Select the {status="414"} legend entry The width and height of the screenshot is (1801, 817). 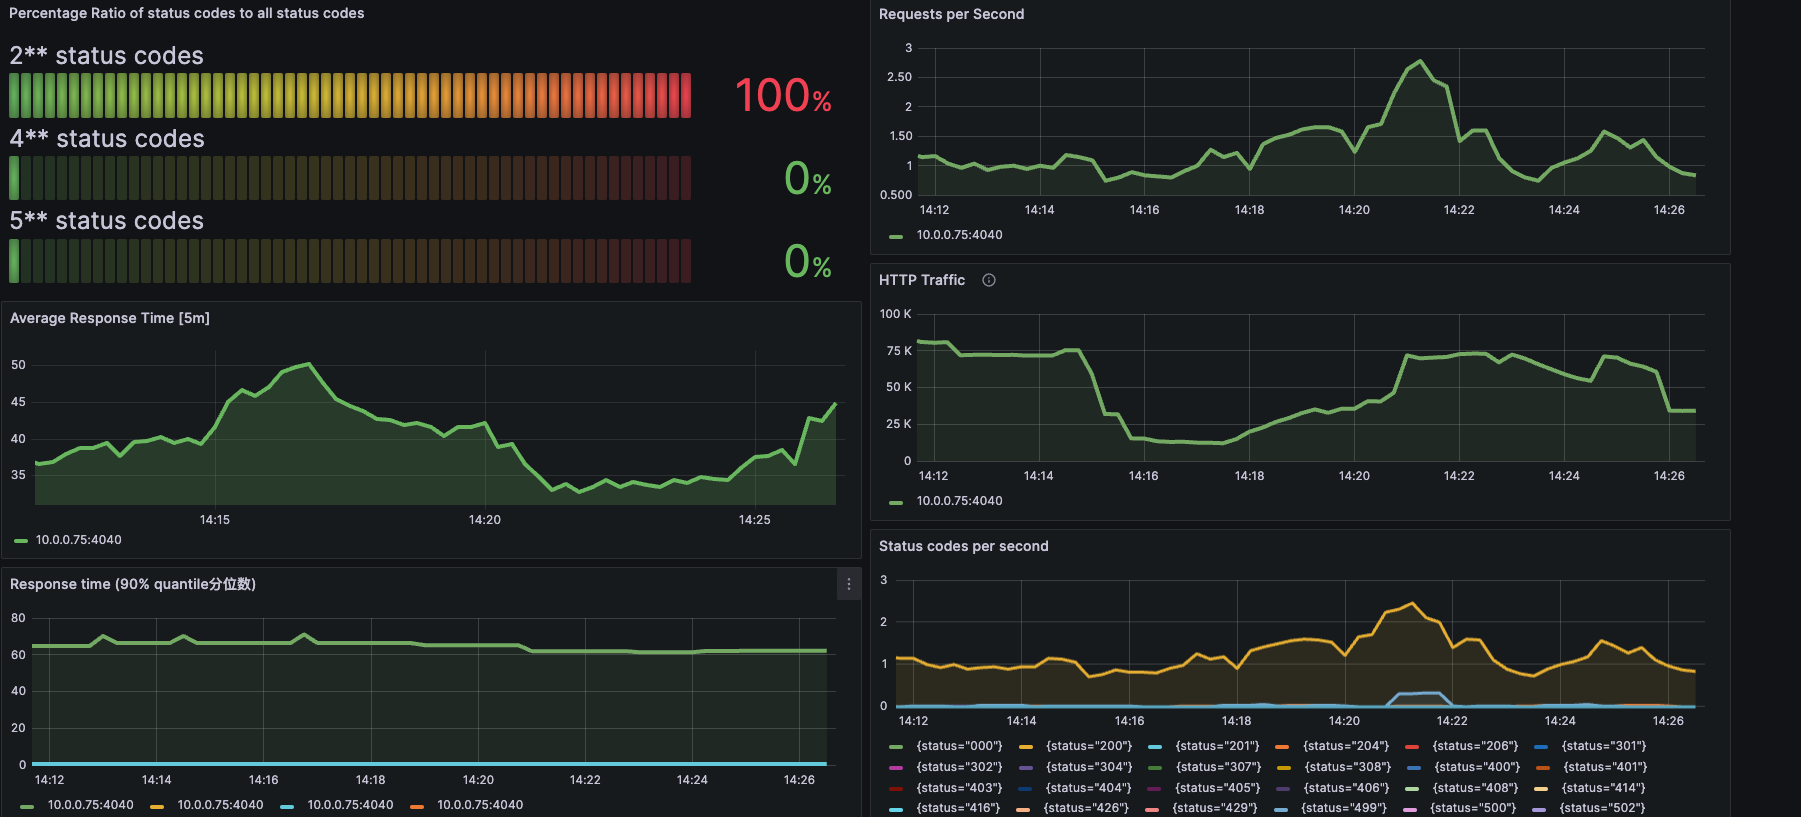click(1604, 788)
